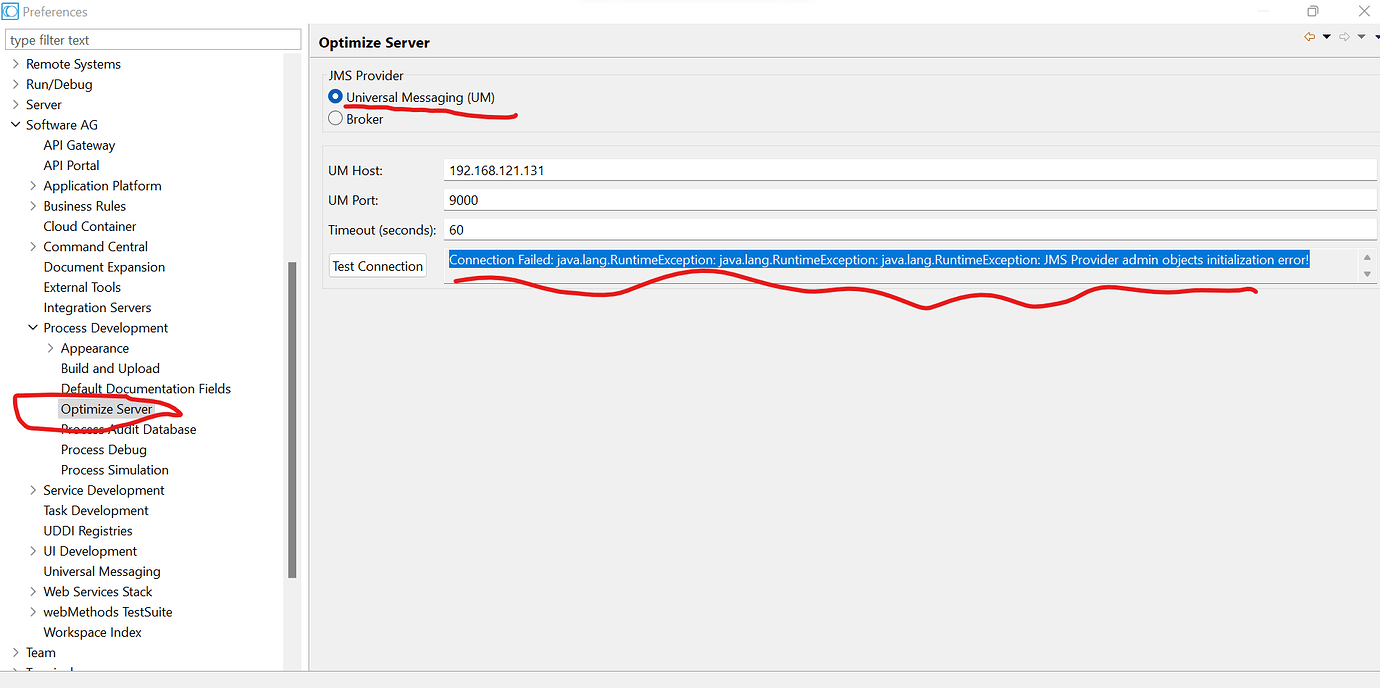Open Process Simulation preferences
Image resolution: width=1380 pixels, height=688 pixels.
click(115, 470)
